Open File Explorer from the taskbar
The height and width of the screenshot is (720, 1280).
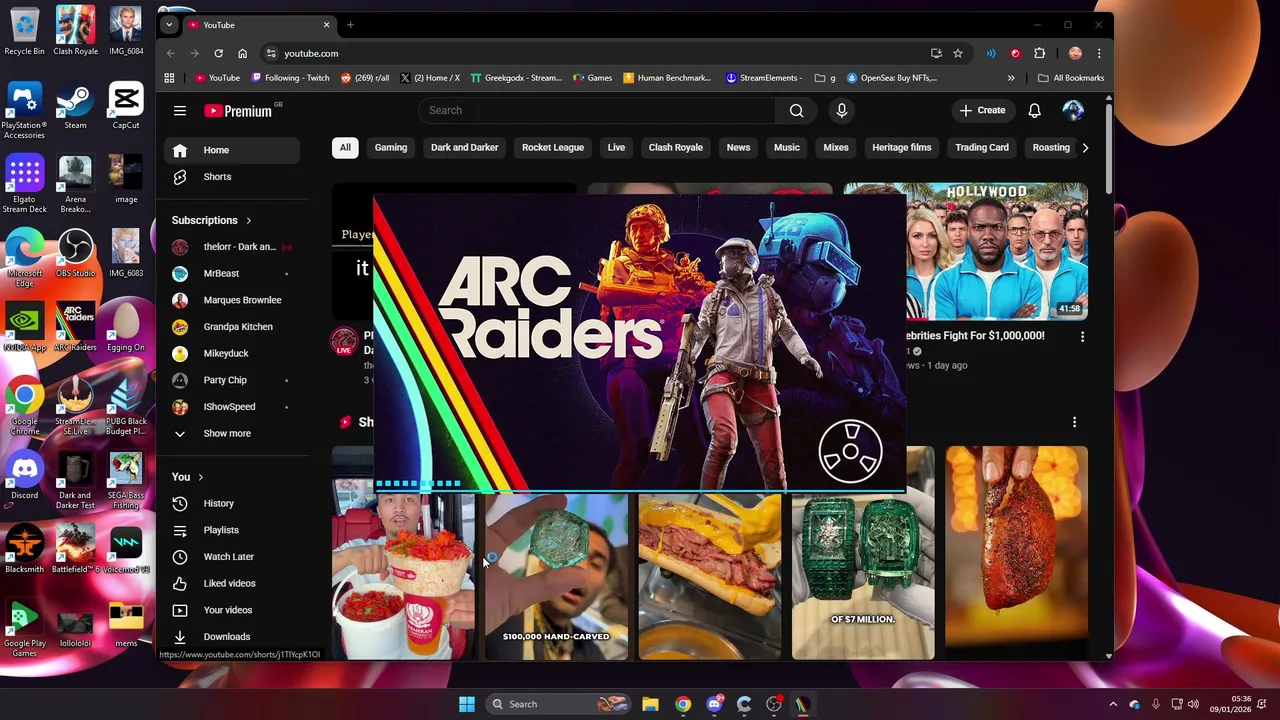point(650,704)
